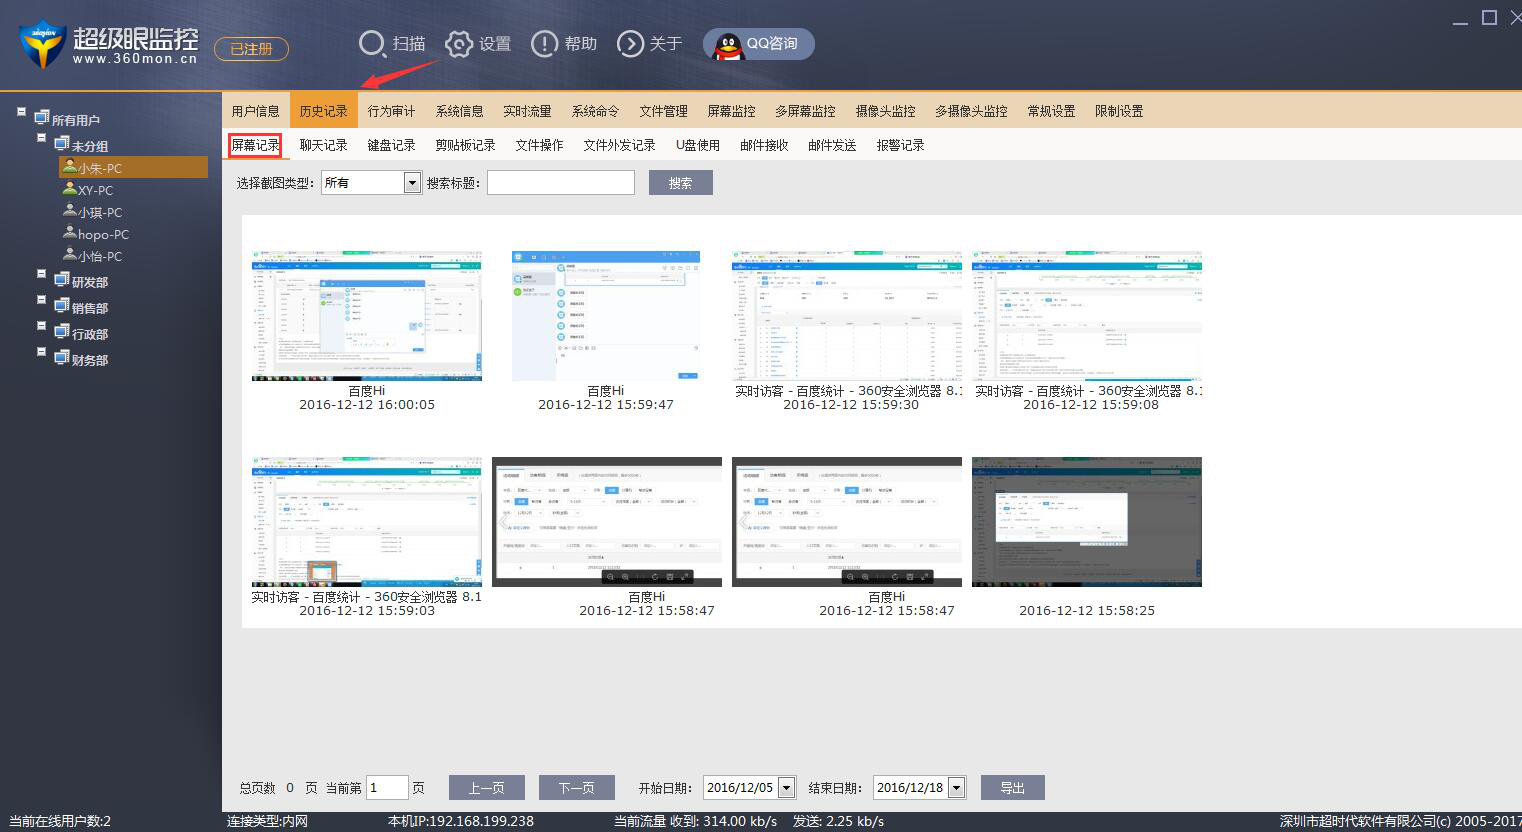Expand the 销售部 group node
Viewport: 1522px width, 832px height.
click(41, 300)
